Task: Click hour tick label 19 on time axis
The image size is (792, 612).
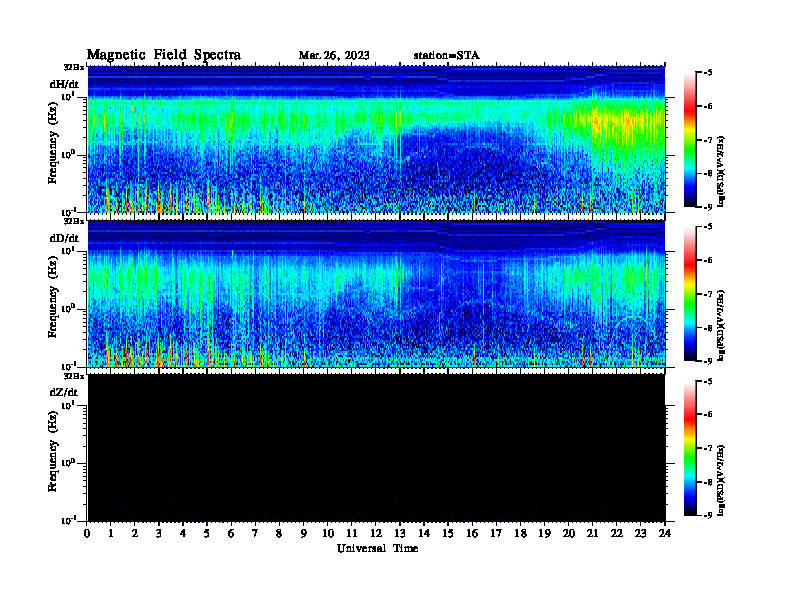Action: [x=544, y=534]
